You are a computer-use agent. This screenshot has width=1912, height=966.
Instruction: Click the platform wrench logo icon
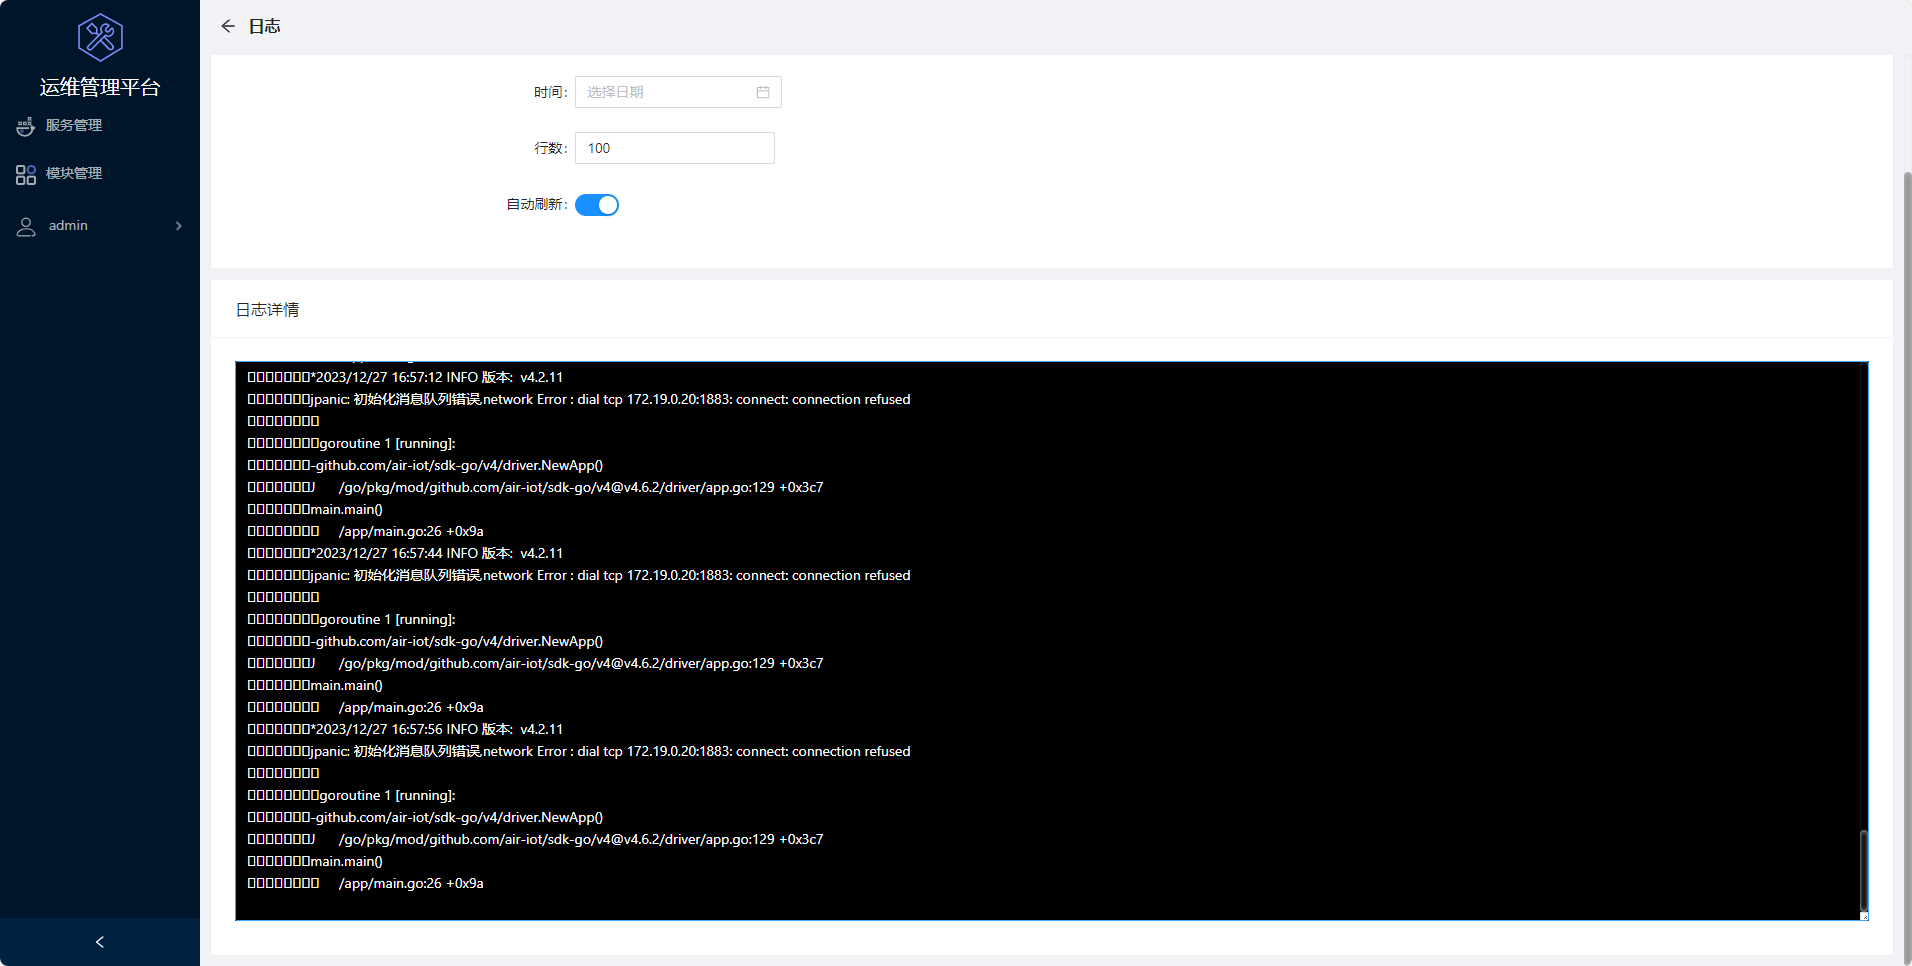(100, 38)
